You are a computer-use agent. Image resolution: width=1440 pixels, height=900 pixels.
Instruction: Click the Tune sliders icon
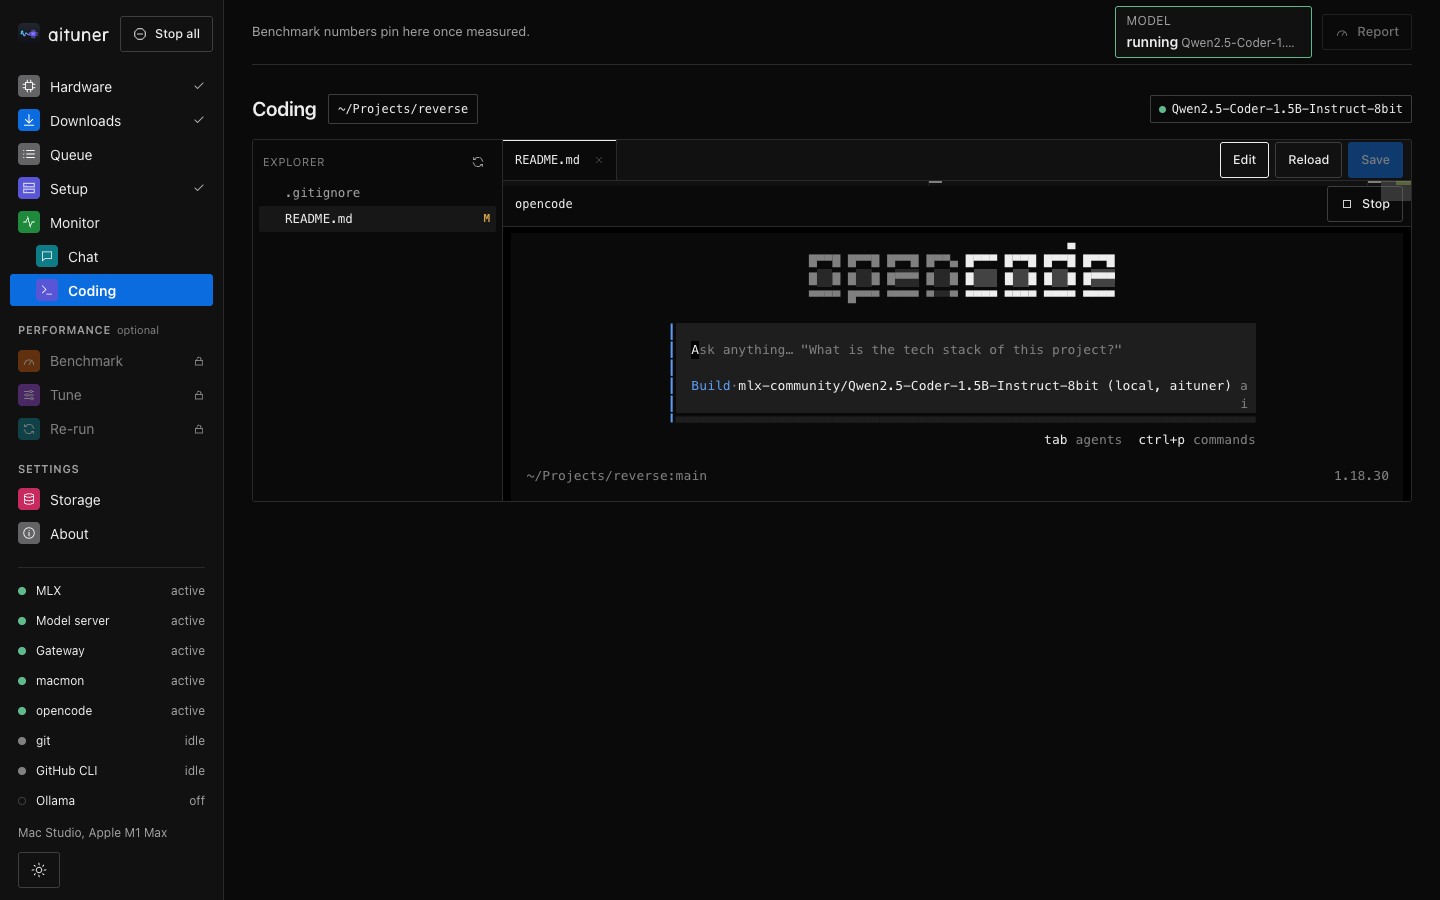point(29,395)
